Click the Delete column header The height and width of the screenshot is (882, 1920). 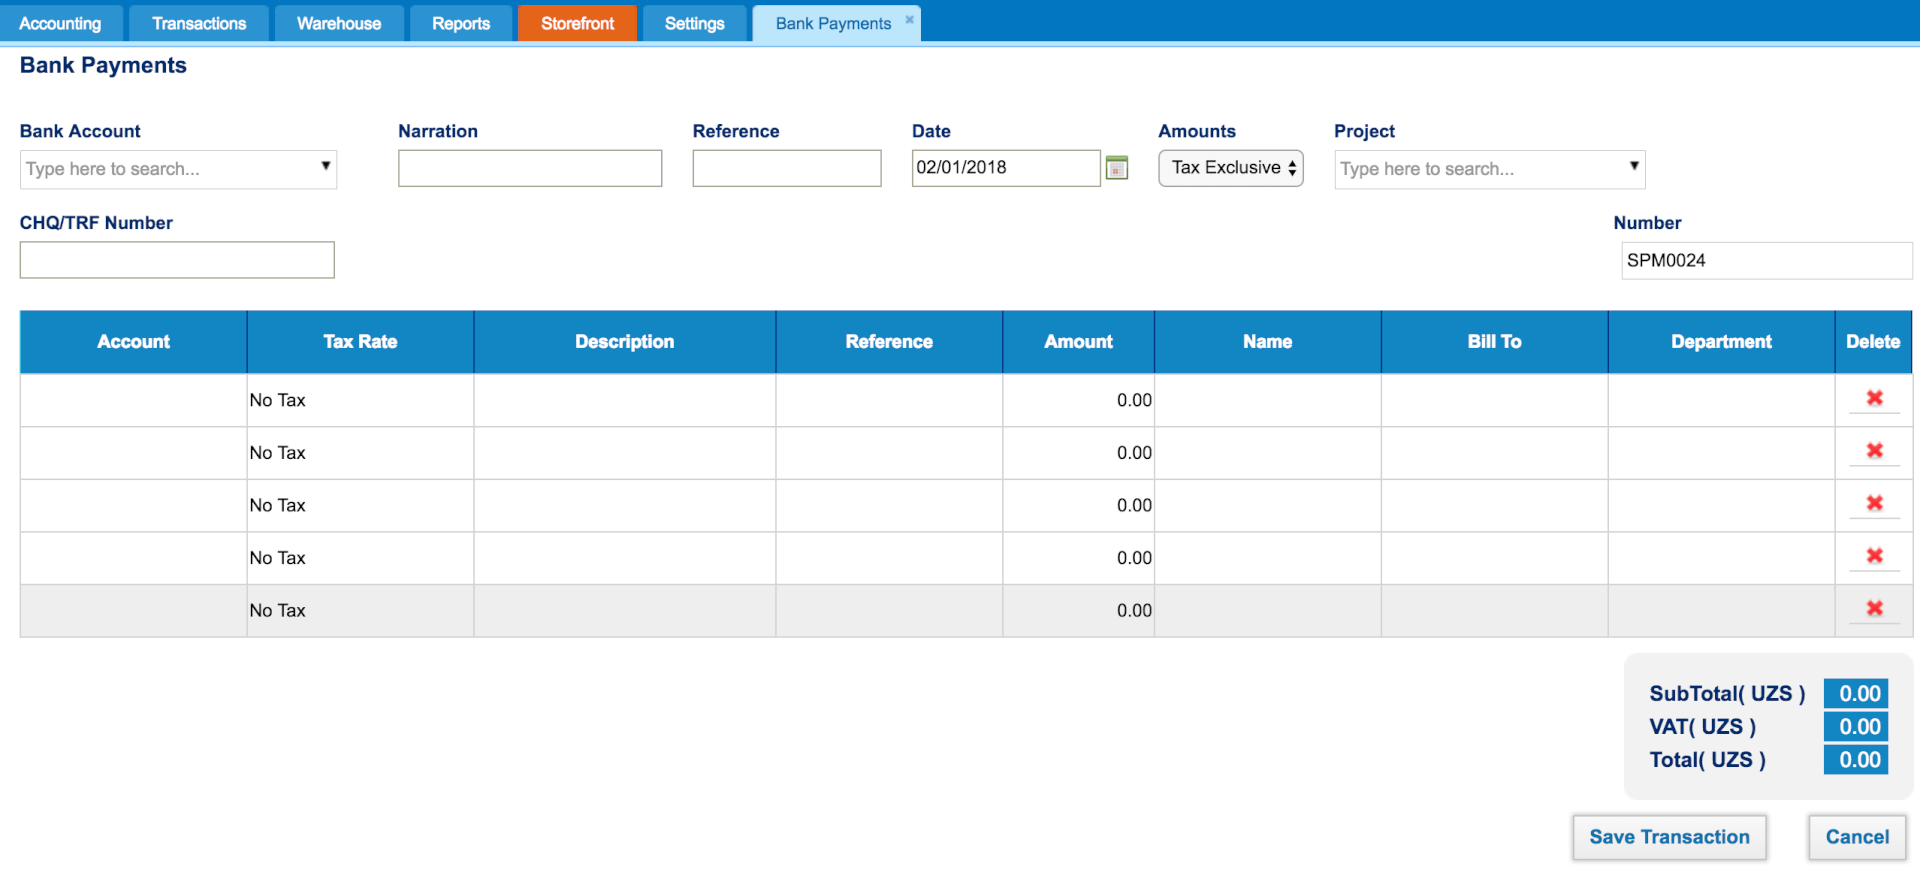pyautogui.click(x=1873, y=342)
